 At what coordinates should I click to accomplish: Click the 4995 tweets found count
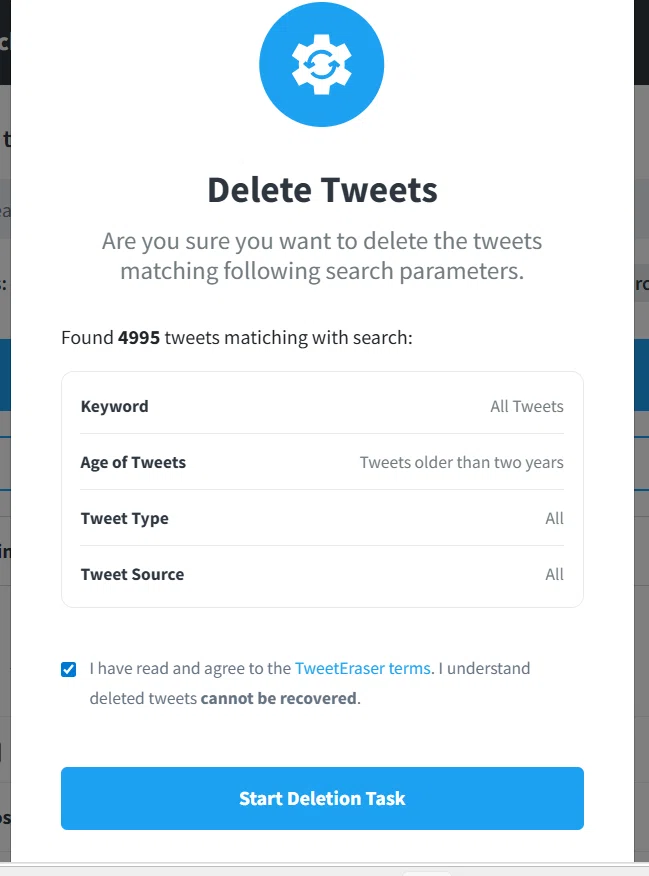pos(139,337)
